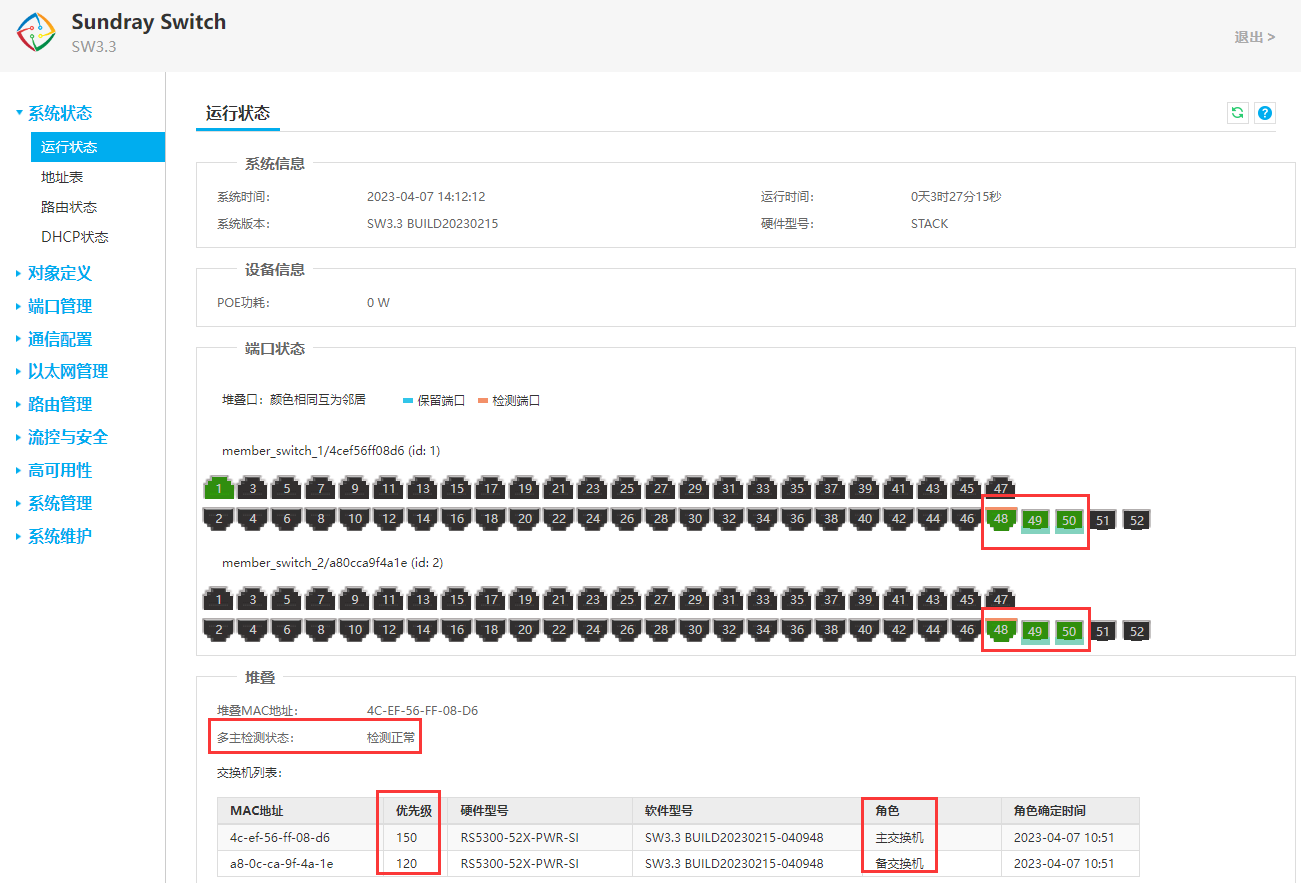Expand the 系统维护 sidebar section
This screenshot has height=883, width=1301.
point(60,536)
